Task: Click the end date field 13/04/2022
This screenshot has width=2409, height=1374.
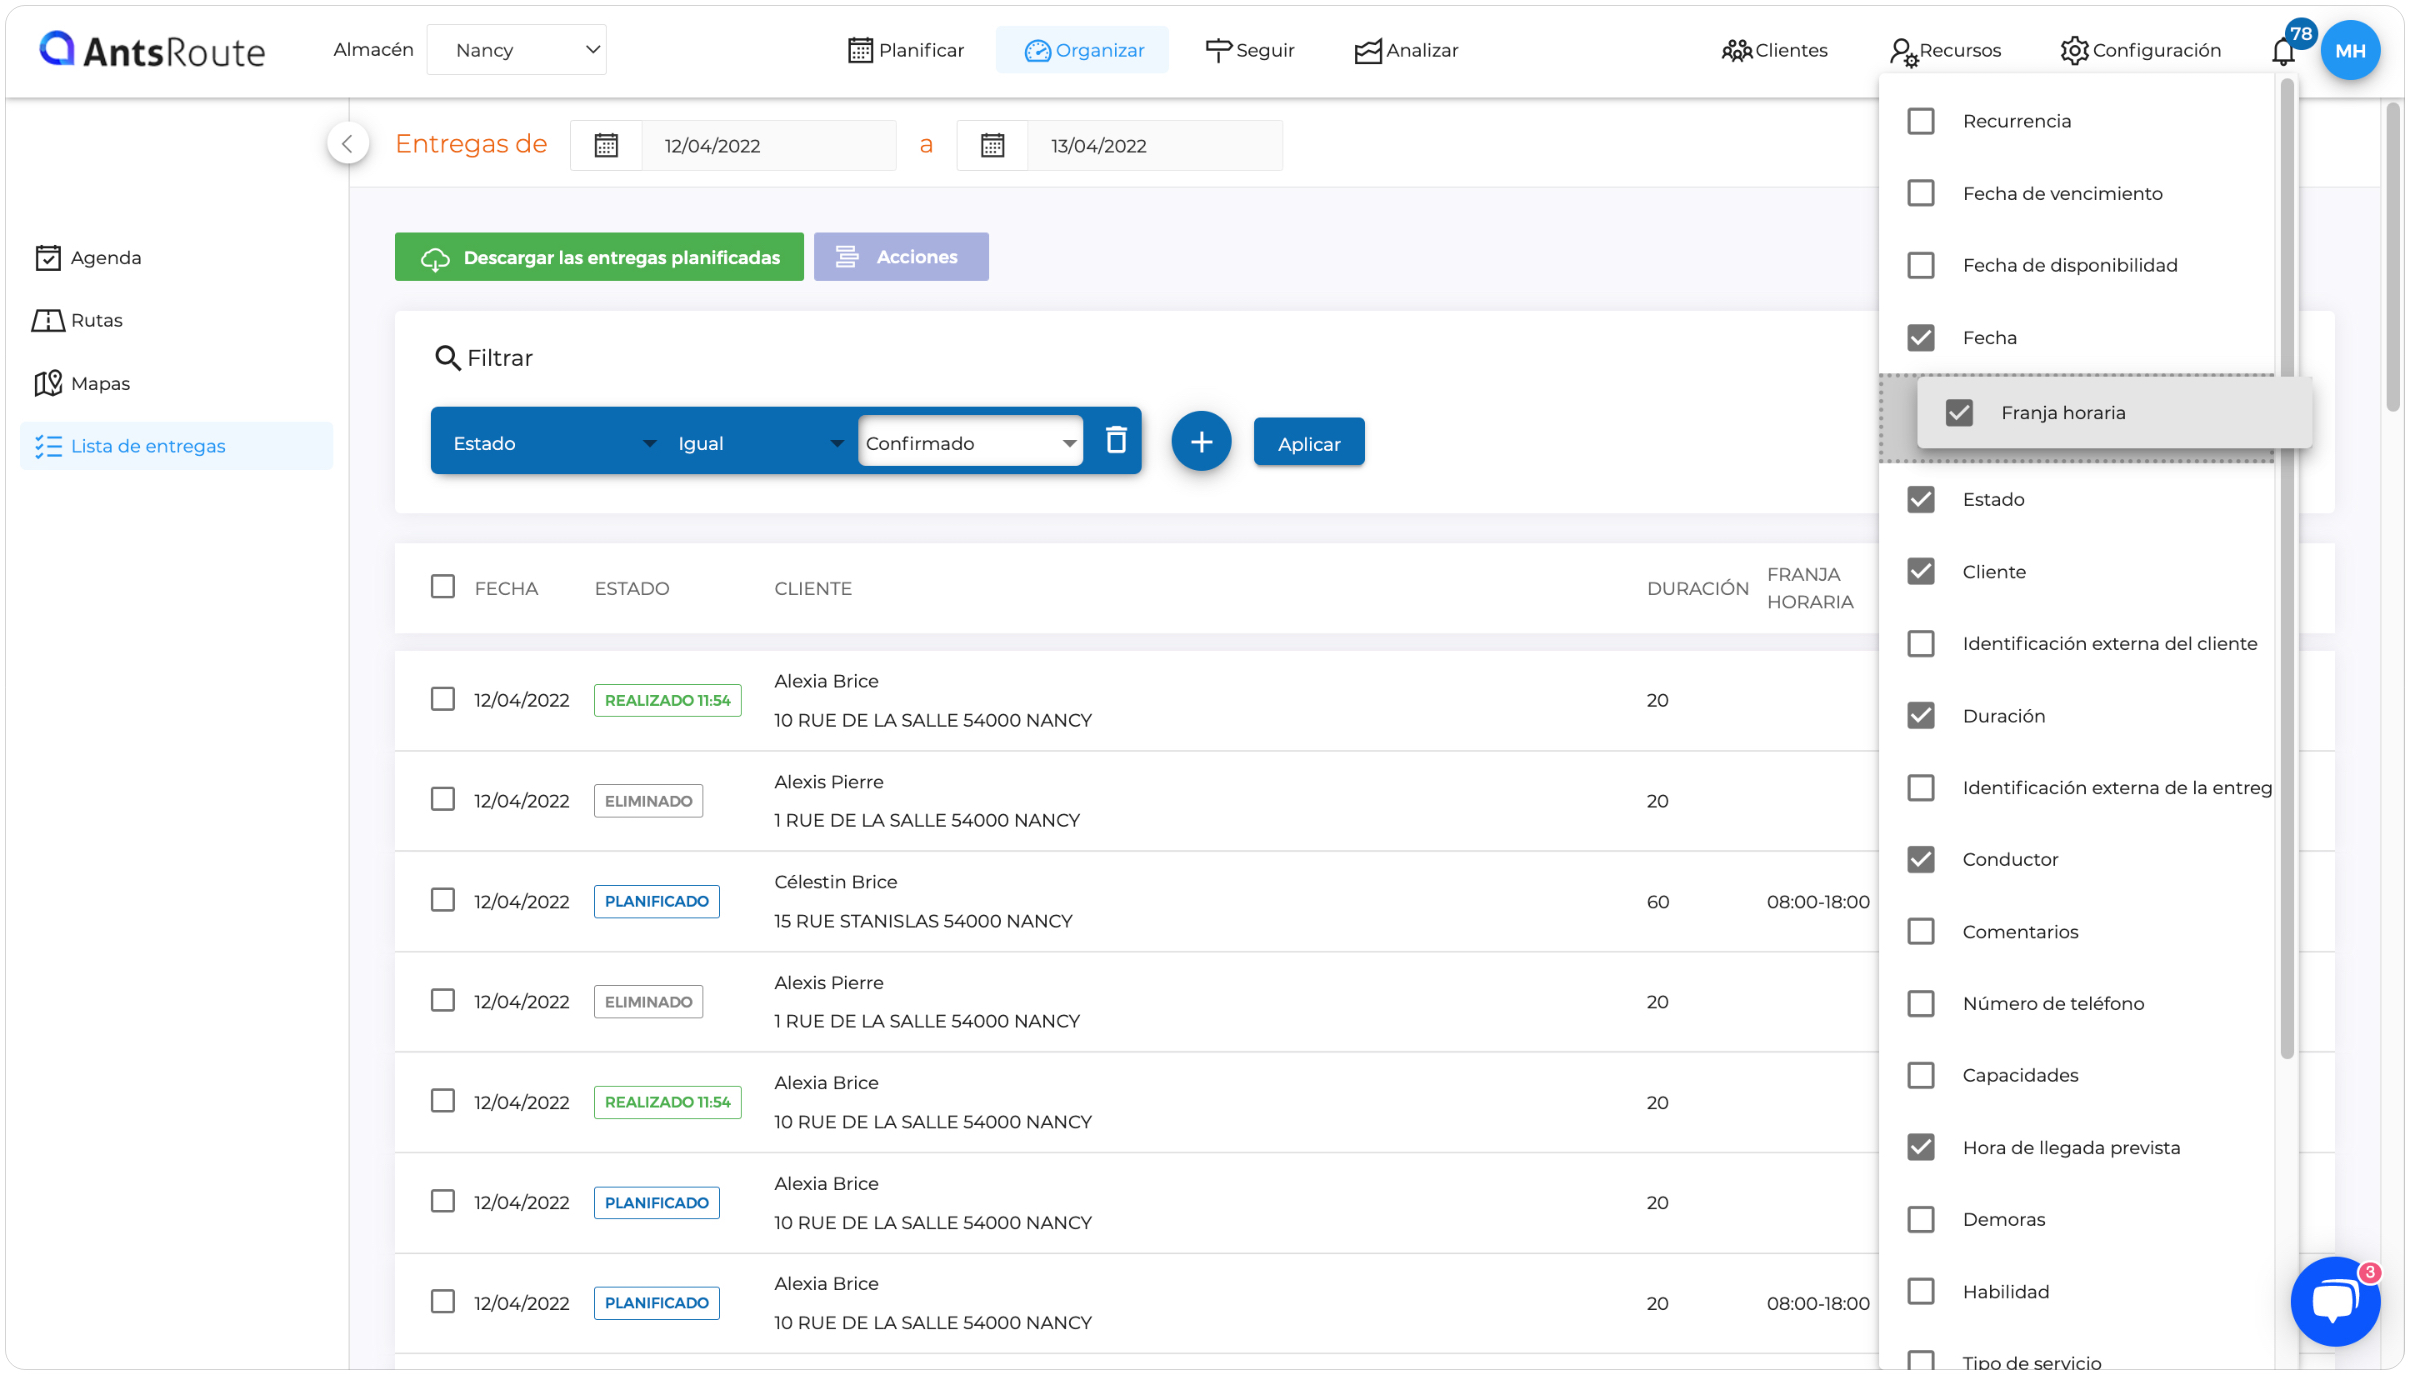Action: (1154, 146)
